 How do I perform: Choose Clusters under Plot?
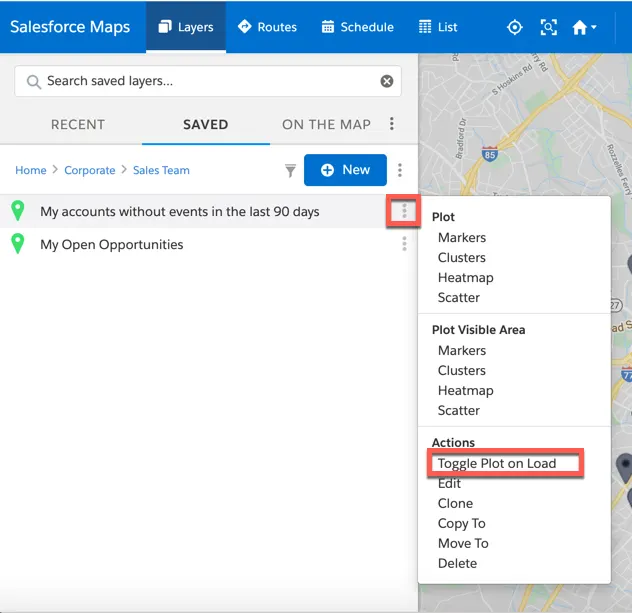pos(462,258)
